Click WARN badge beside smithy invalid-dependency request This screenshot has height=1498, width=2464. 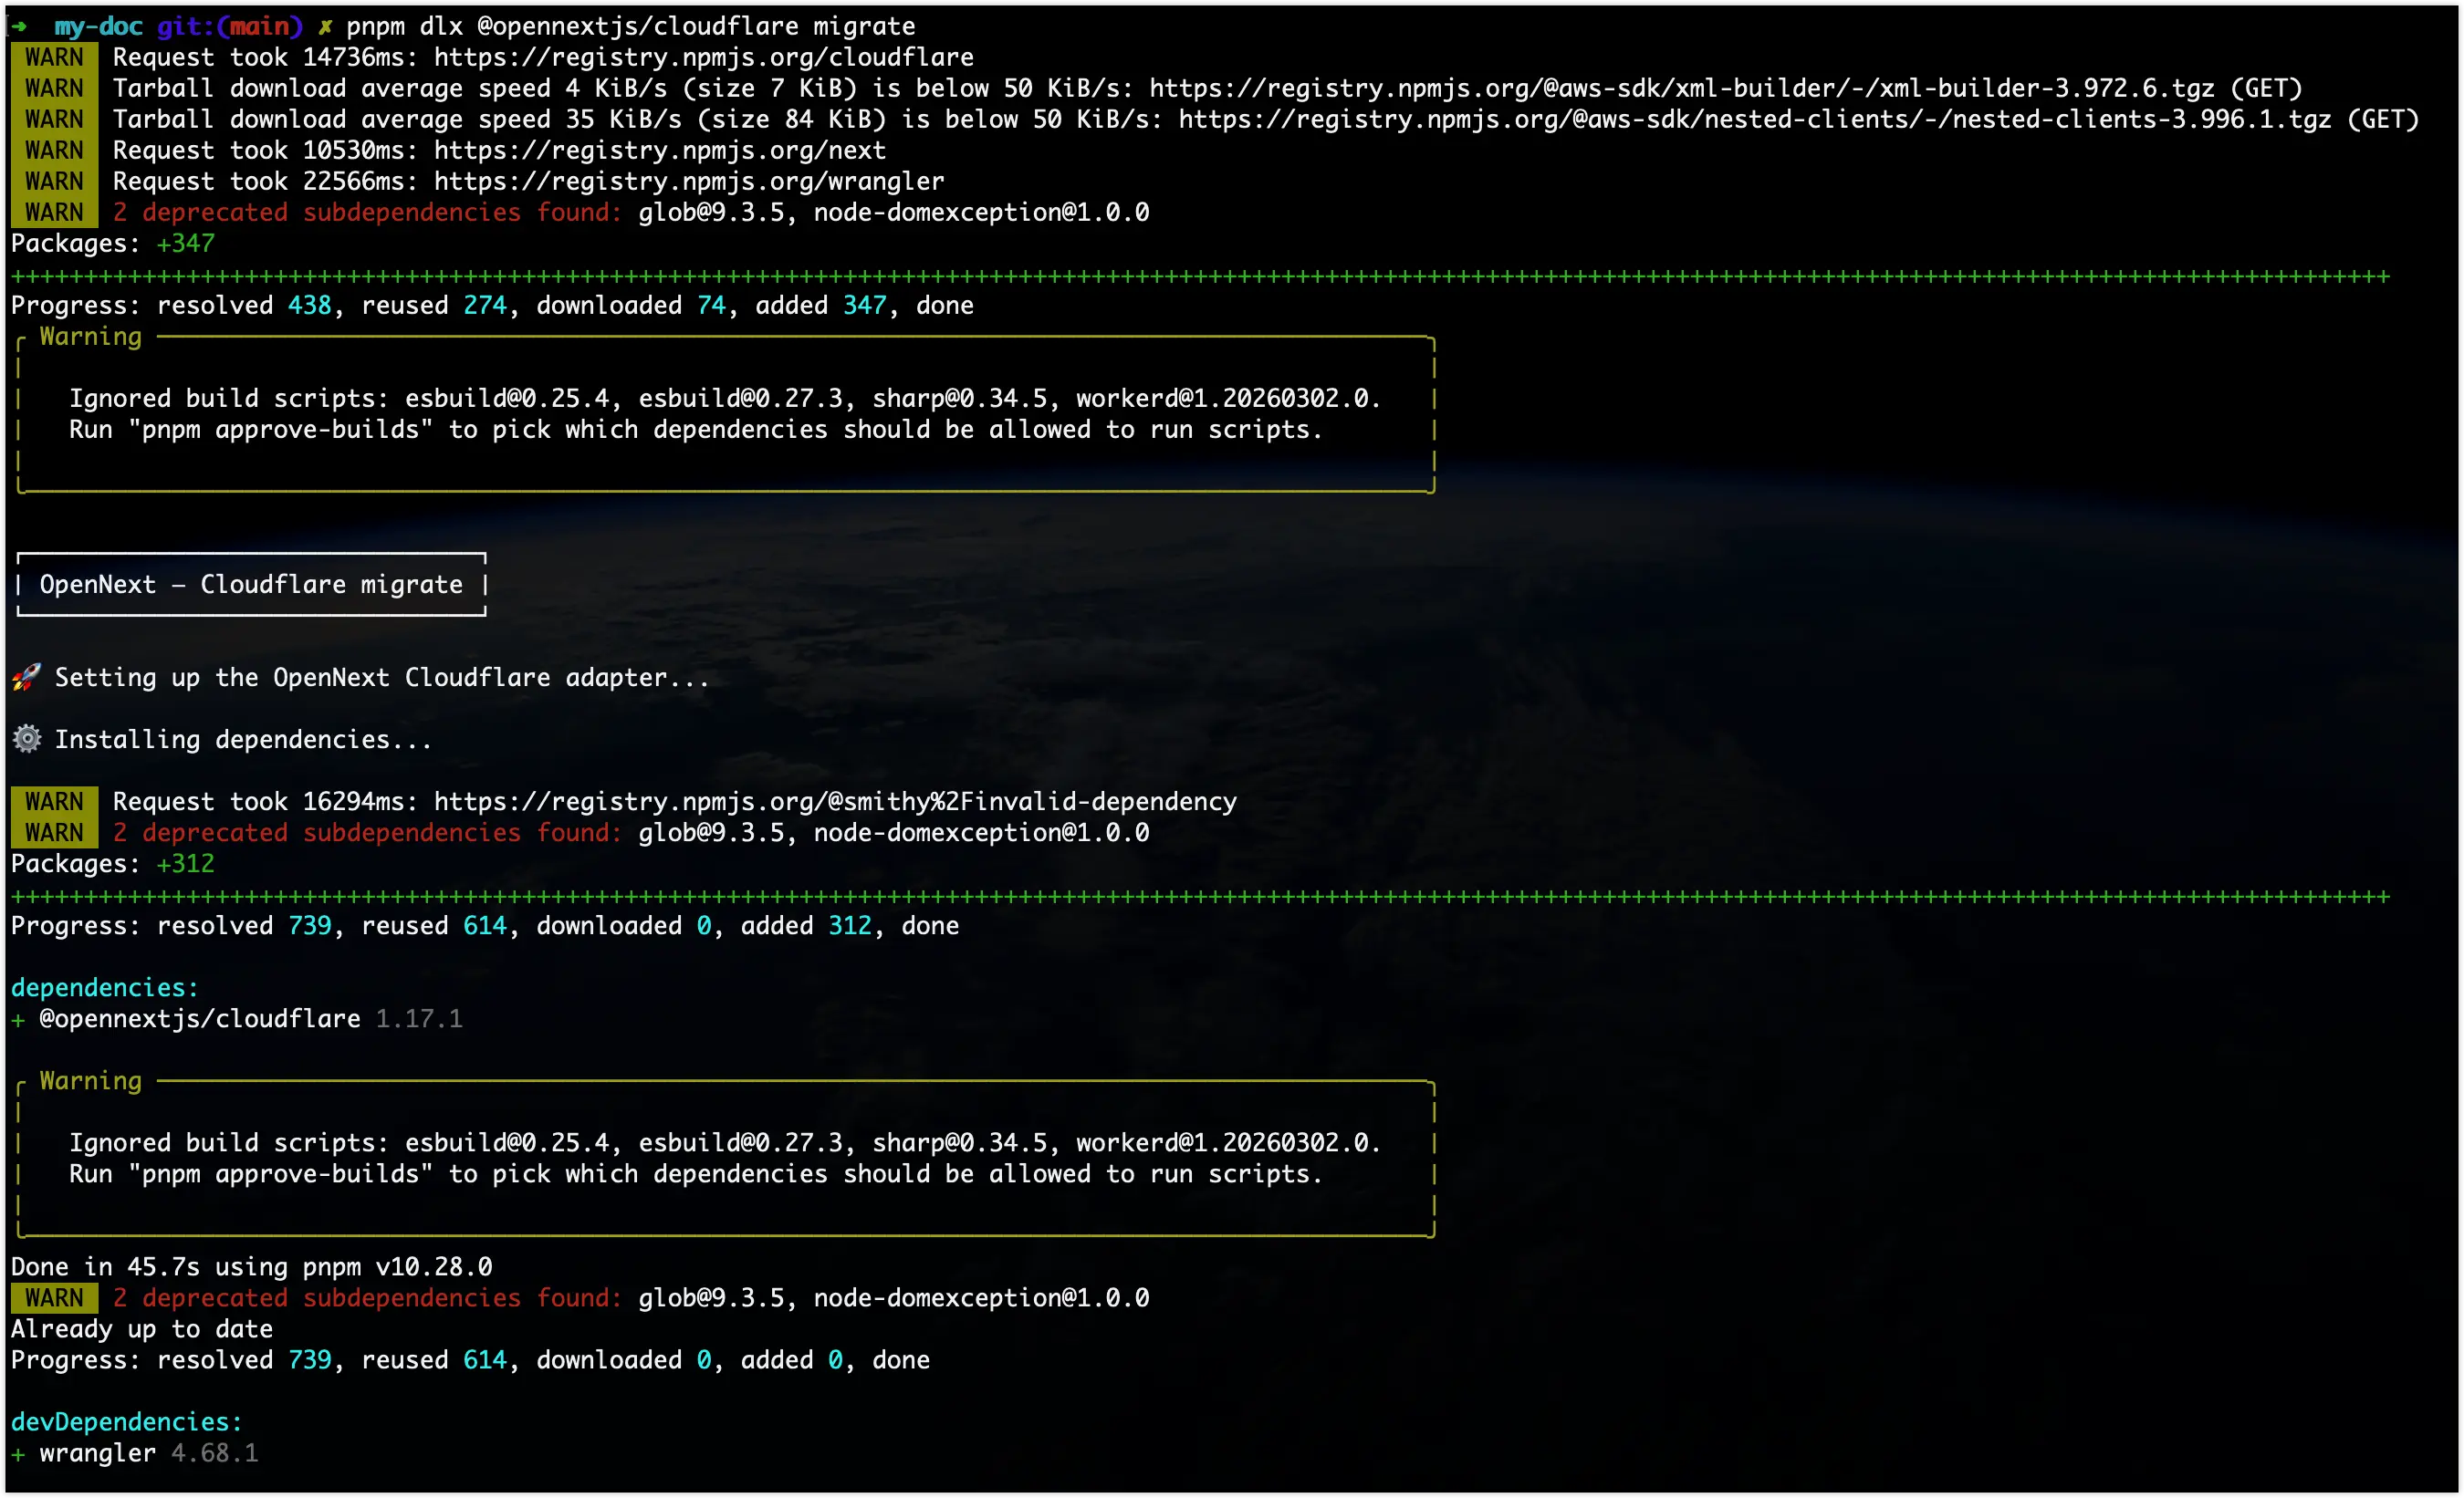pos(54,802)
